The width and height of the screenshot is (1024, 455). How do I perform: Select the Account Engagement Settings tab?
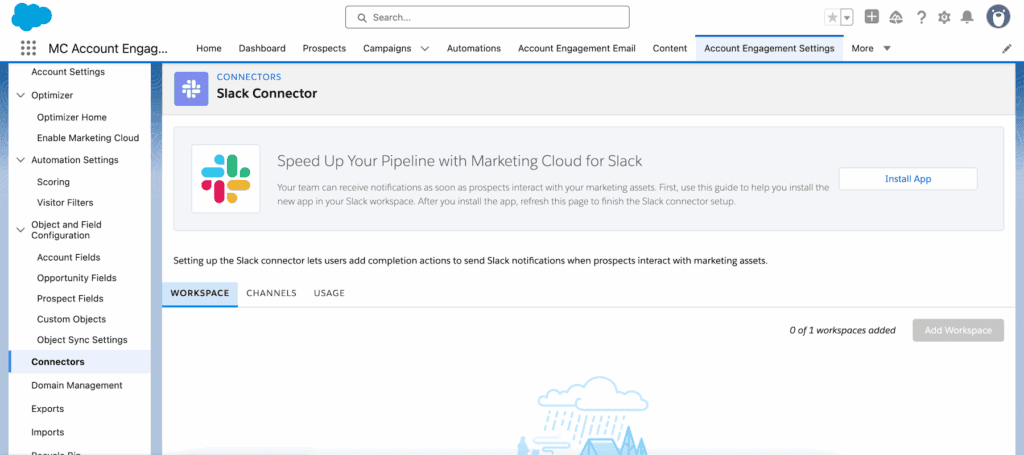(769, 48)
